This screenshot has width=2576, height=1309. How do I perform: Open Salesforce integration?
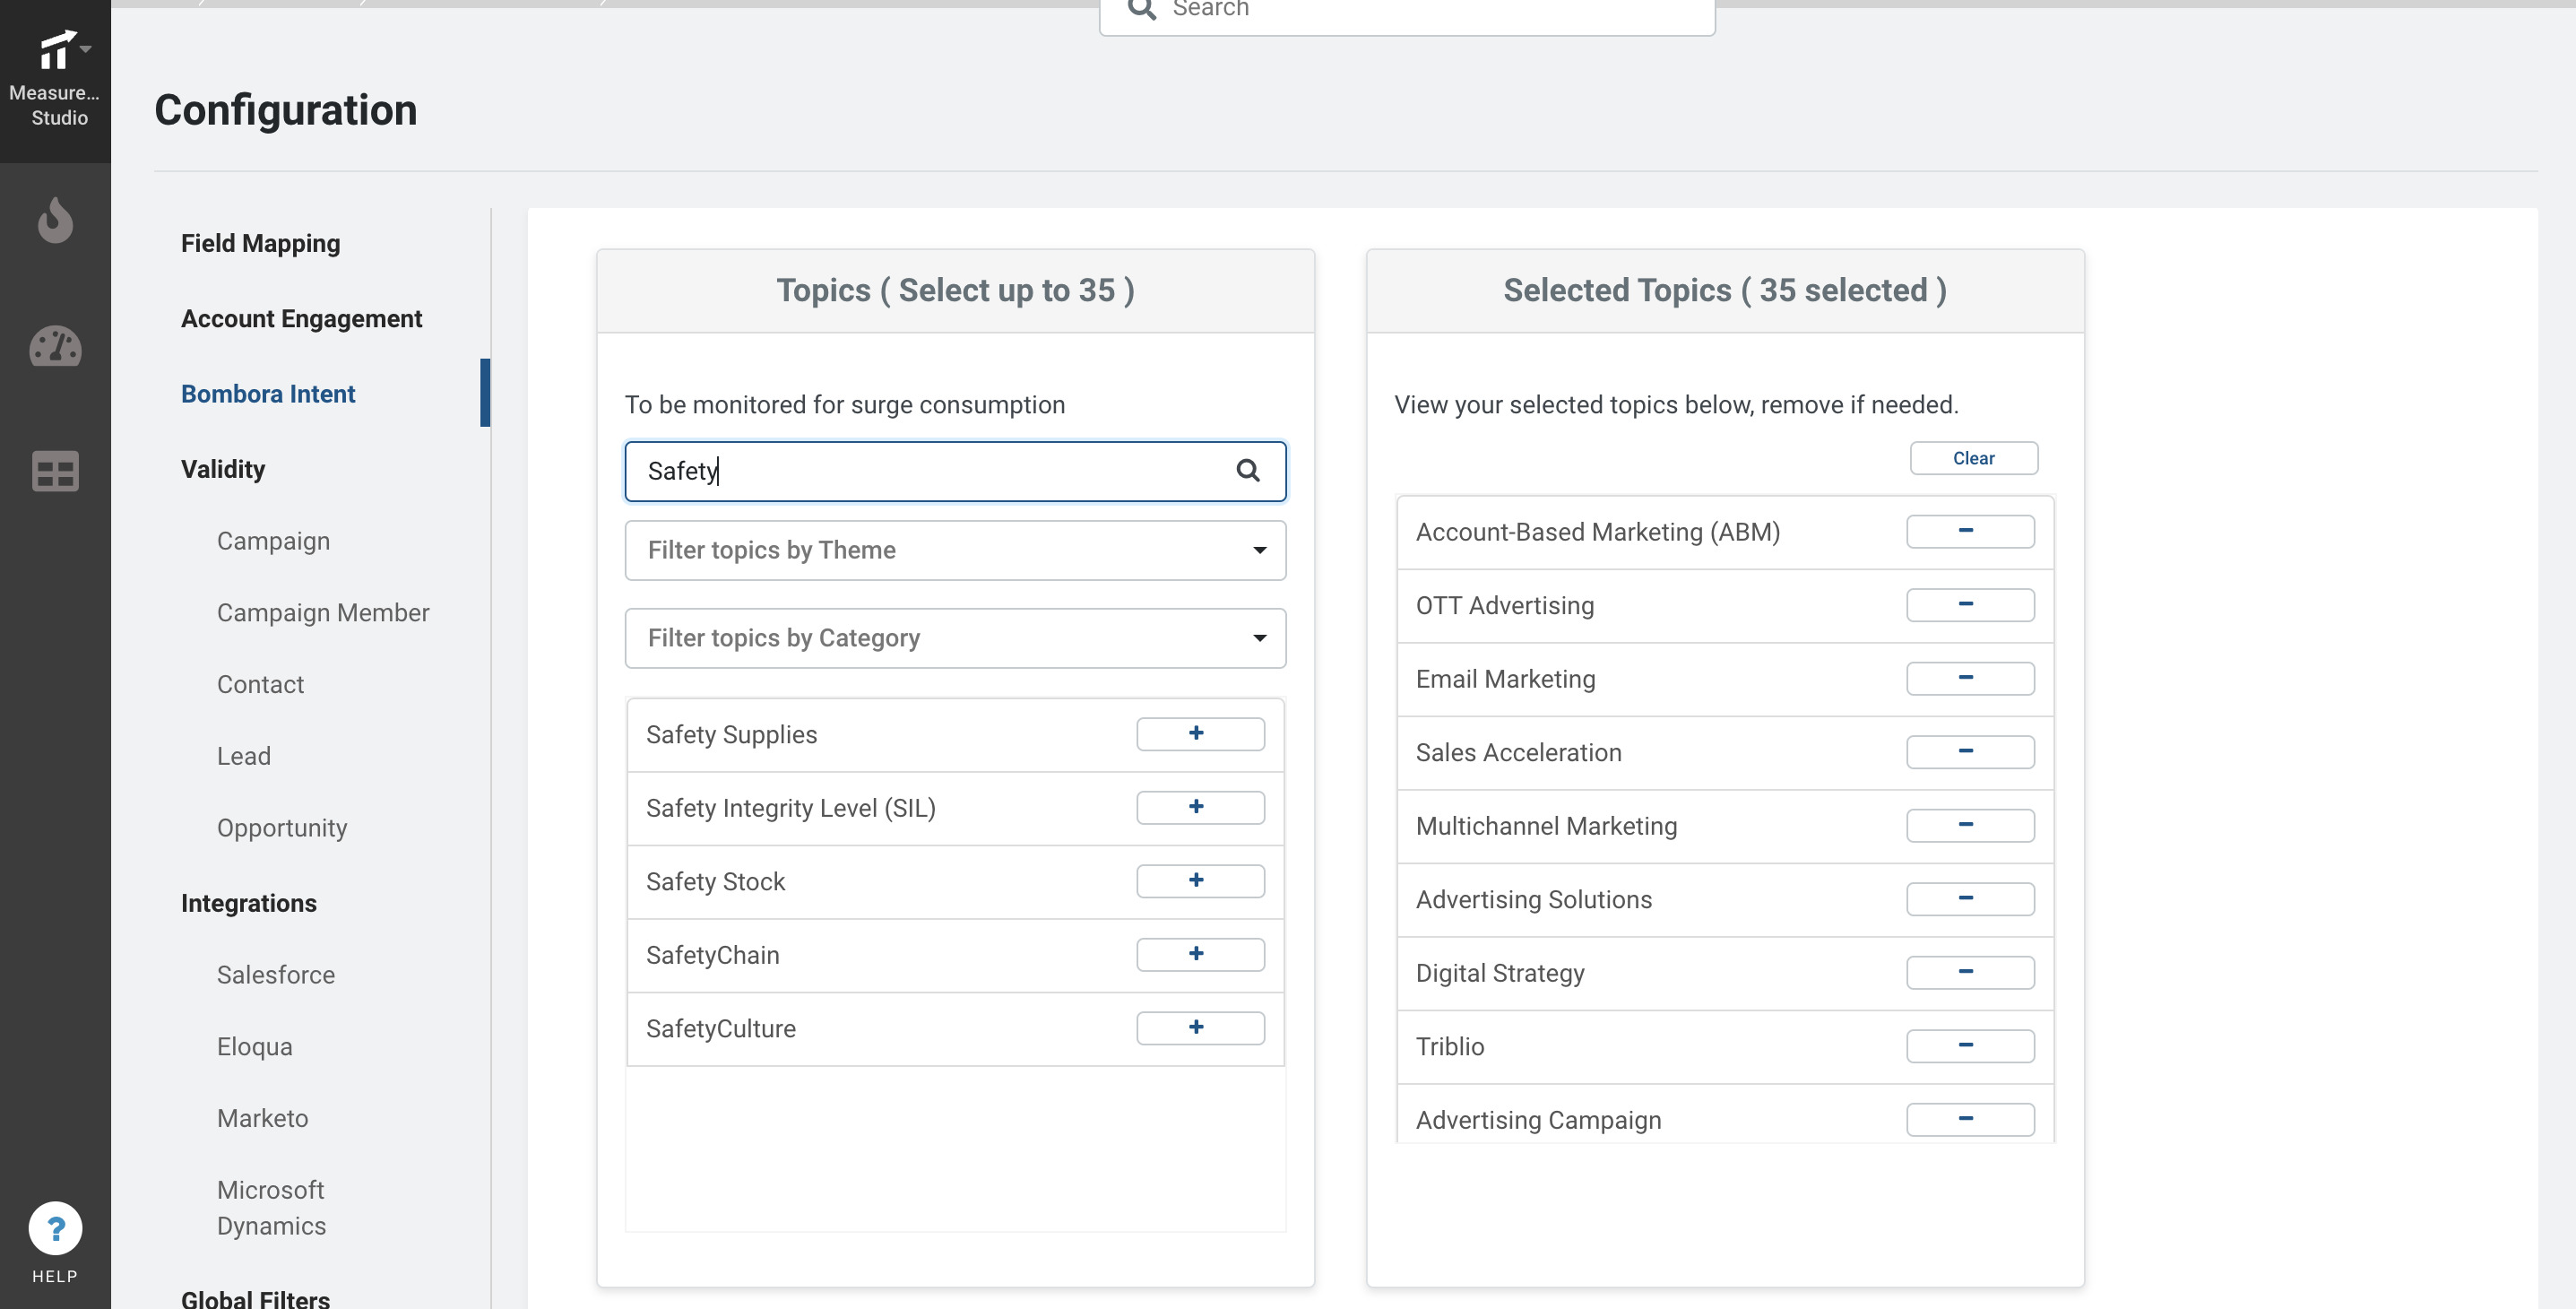tap(276, 974)
